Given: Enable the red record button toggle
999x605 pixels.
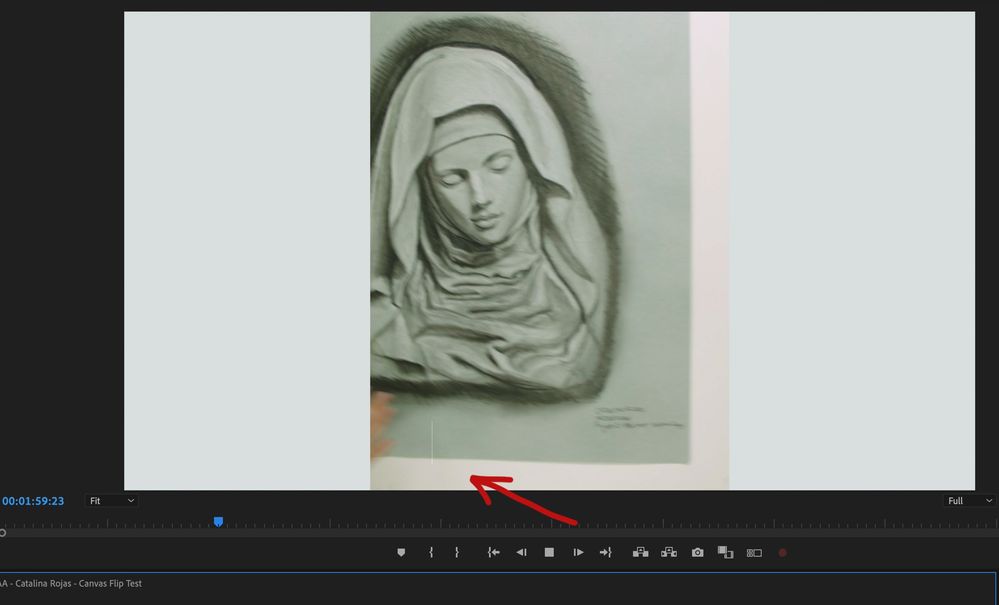Looking at the screenshot, I should point(783,551).
